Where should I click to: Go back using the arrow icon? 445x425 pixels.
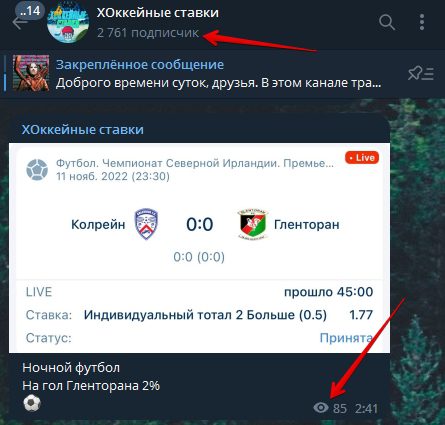click(18, 23)
